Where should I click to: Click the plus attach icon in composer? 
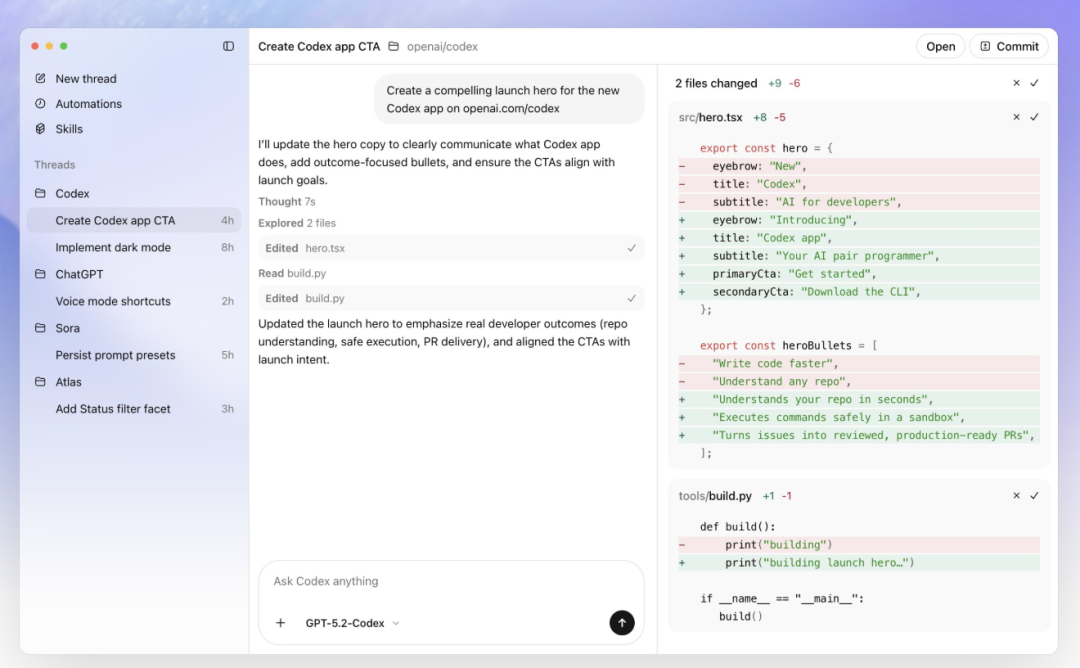click(x=280, y=623)
